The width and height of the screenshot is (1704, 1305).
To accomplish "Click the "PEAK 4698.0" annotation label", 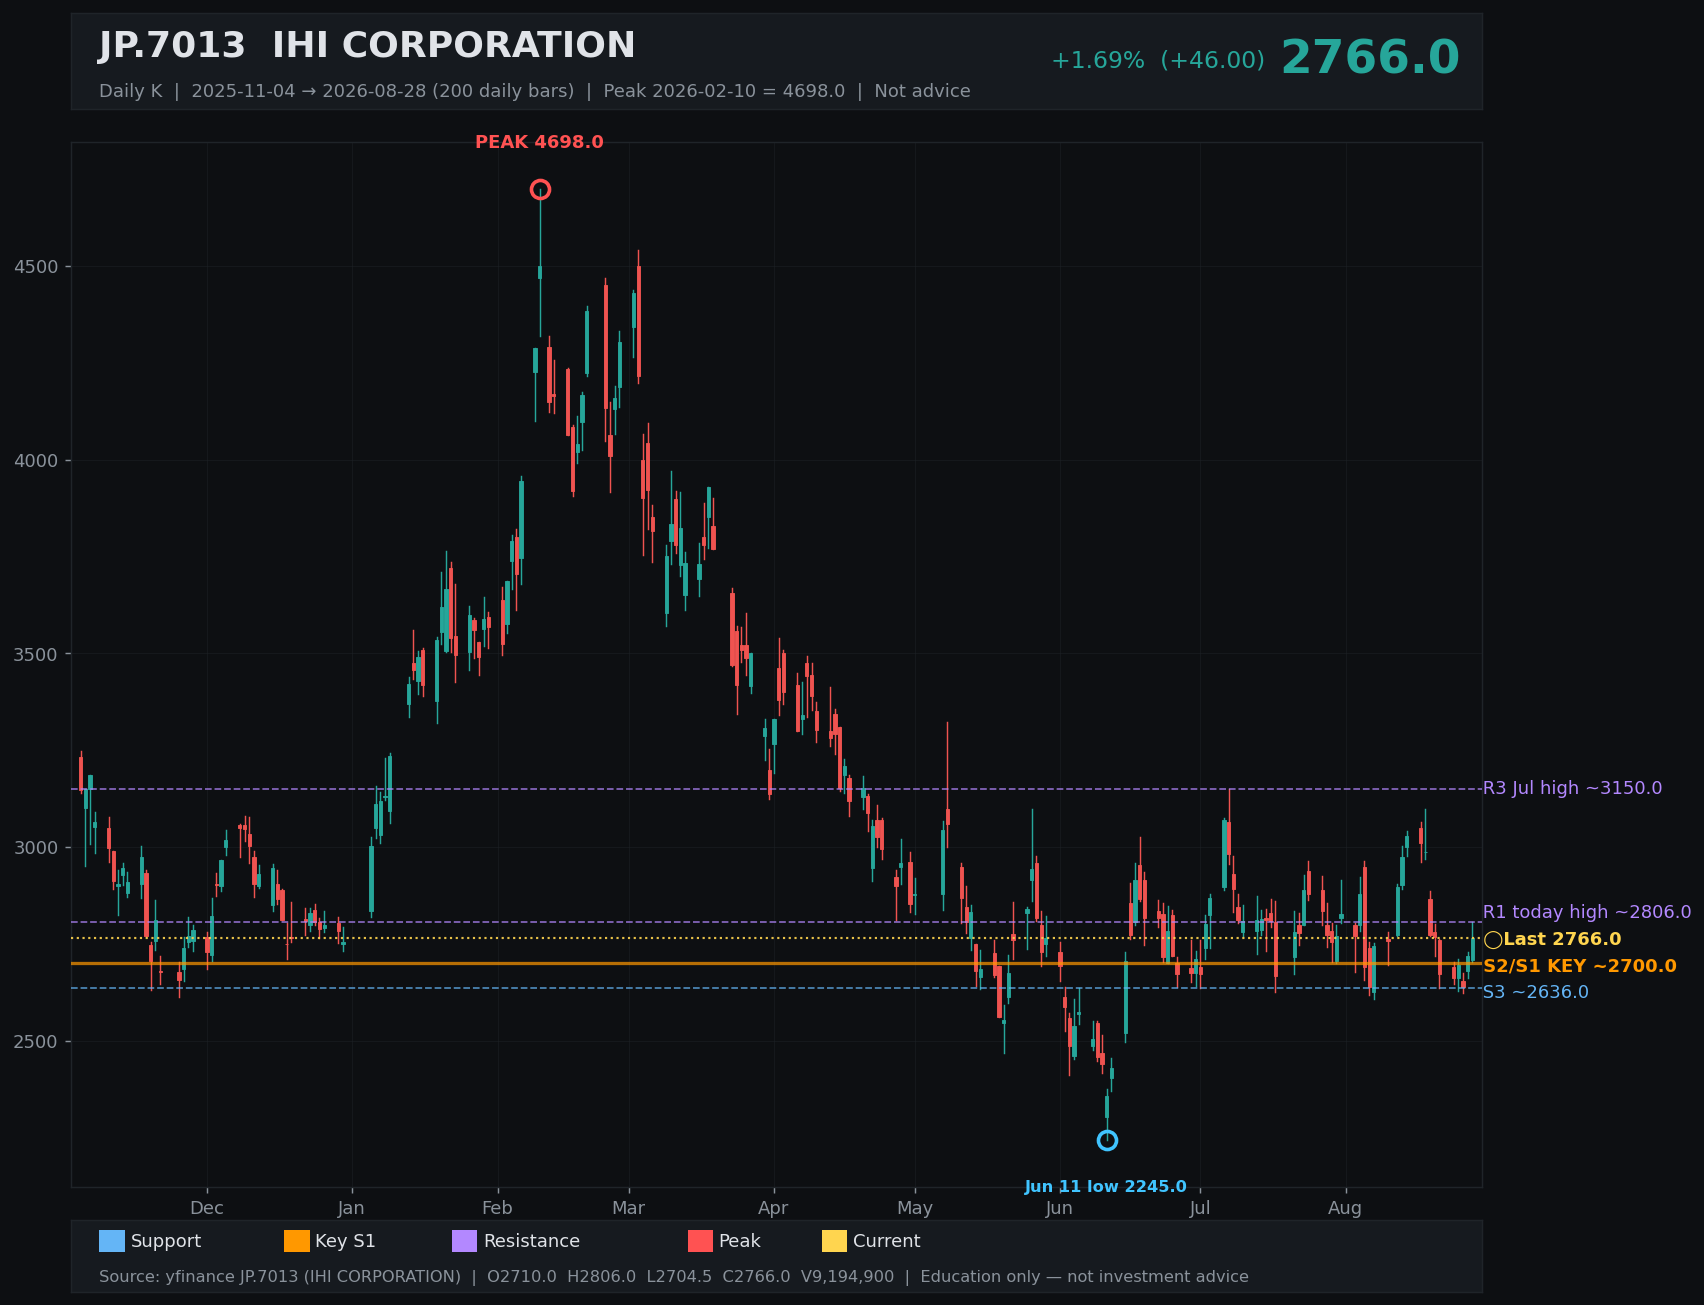I will (x=539, y=142).
